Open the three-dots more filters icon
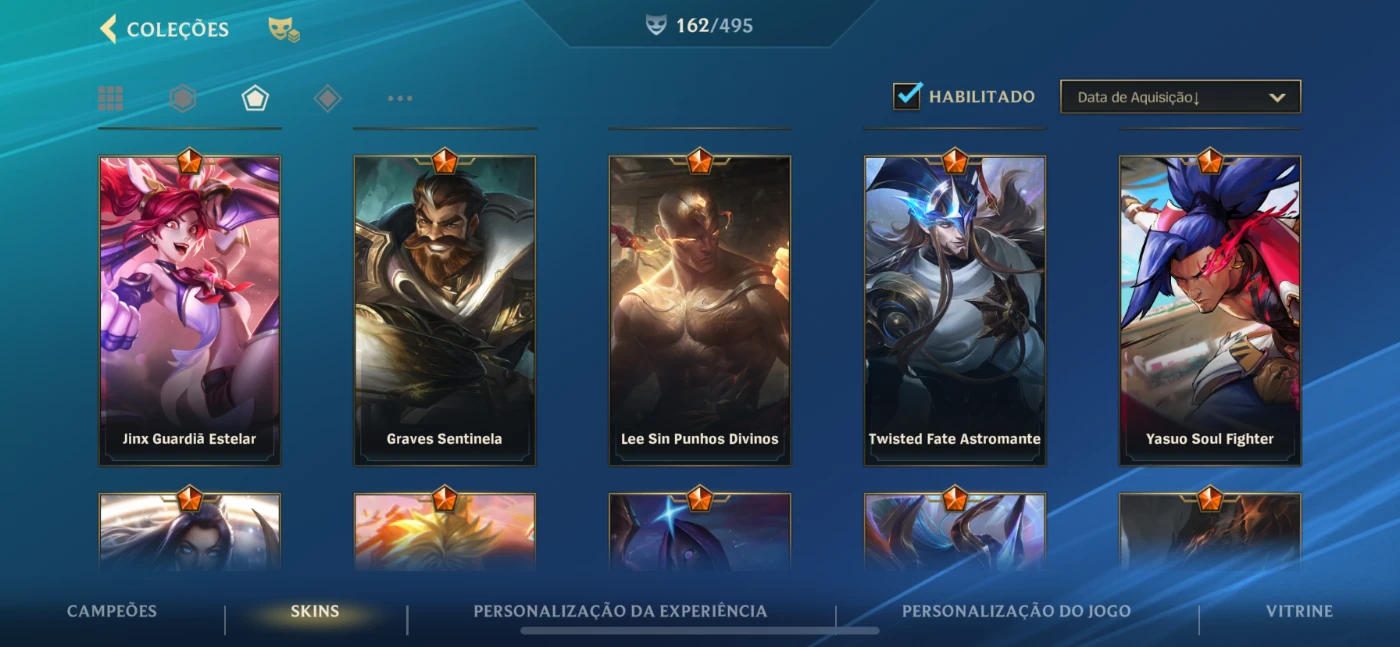1400x647 pixels. 400,98
